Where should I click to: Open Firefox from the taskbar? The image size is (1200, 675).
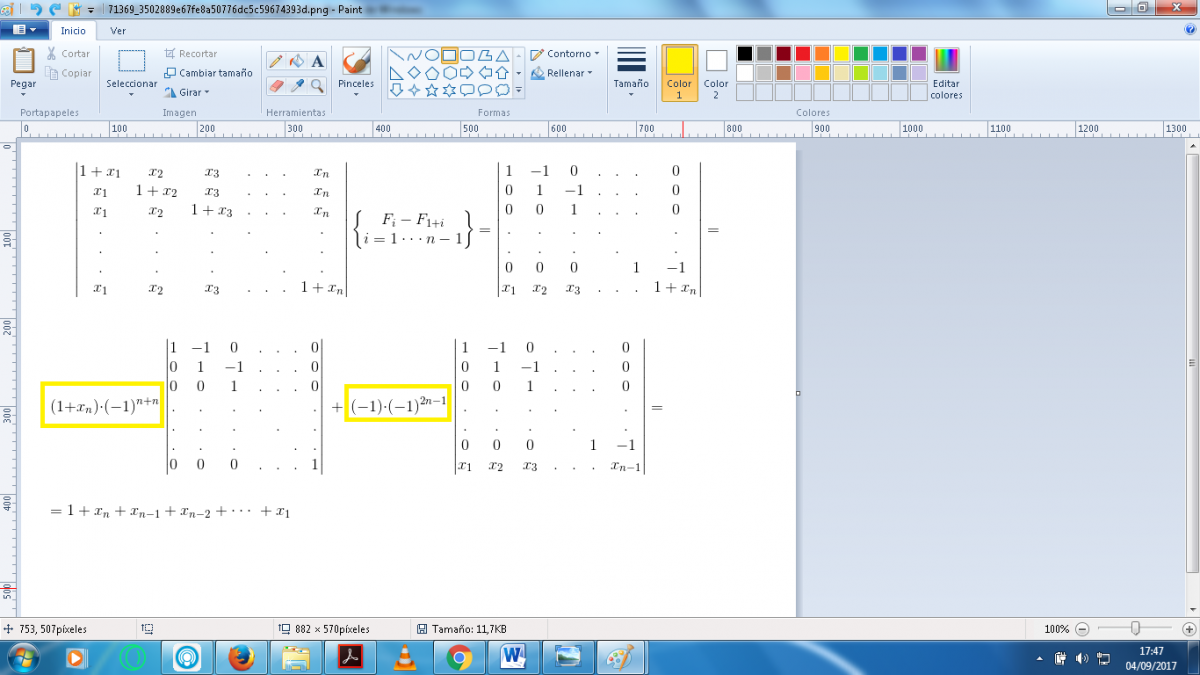tap(241, 657)
